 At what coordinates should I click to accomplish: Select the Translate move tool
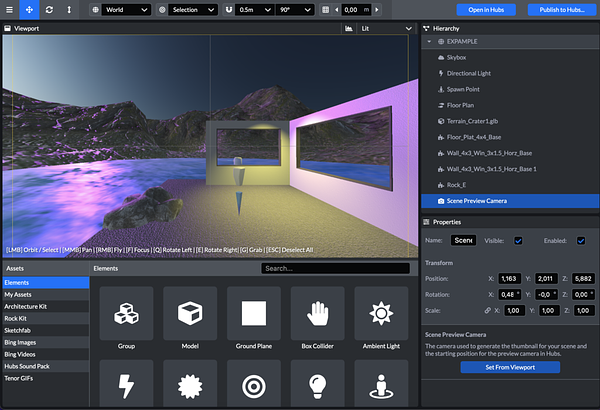29,9
